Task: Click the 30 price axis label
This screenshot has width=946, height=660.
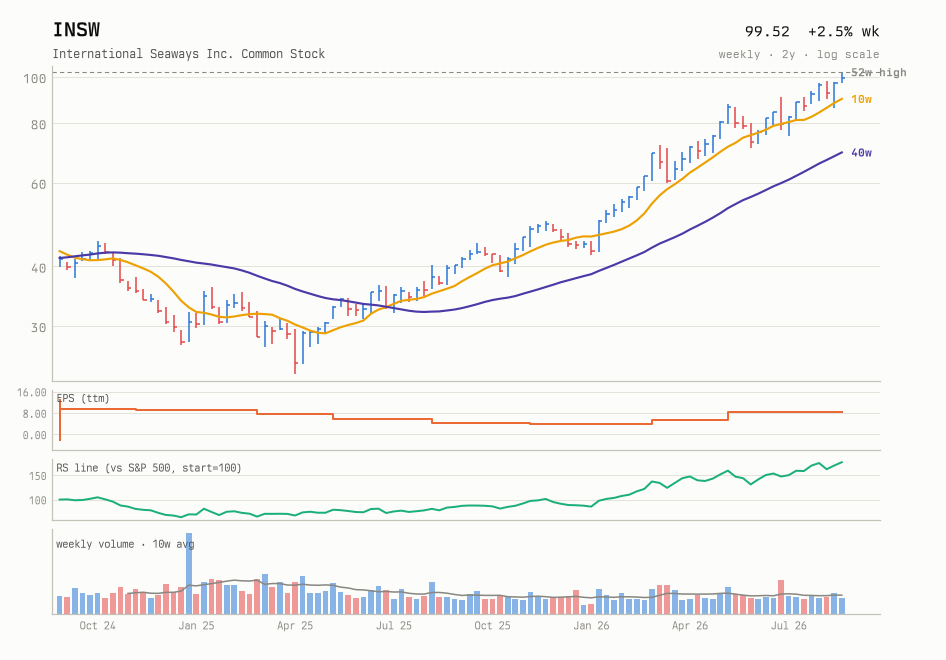Action: click(x=38, y=328)
